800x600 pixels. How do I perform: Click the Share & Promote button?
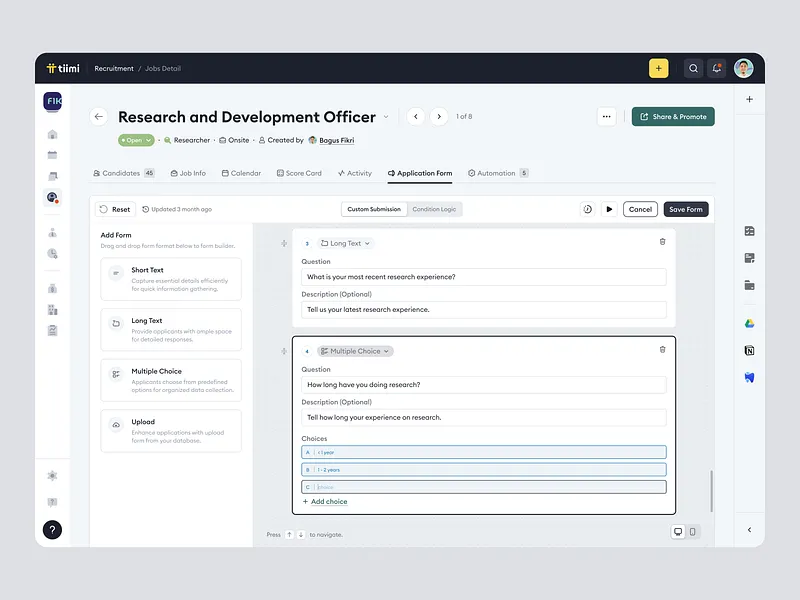(x=672, y=117)
